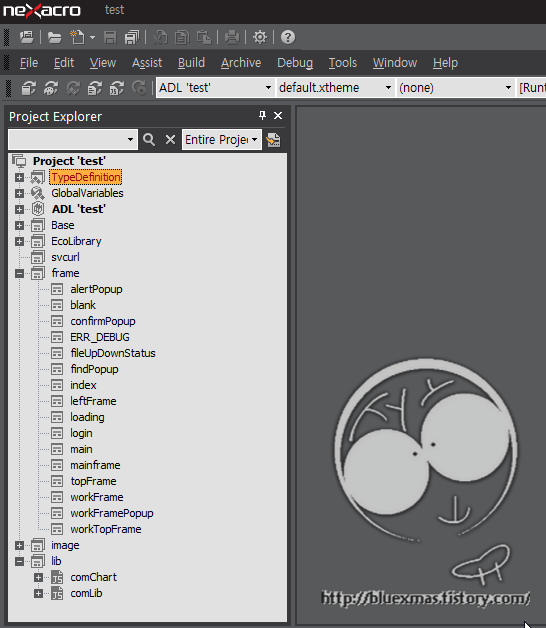This screenshot has width=546, height=628.
Task: Click the greyed Regenerate circular arrow icon
Action: pyautogui.click(x=139, y=88)
